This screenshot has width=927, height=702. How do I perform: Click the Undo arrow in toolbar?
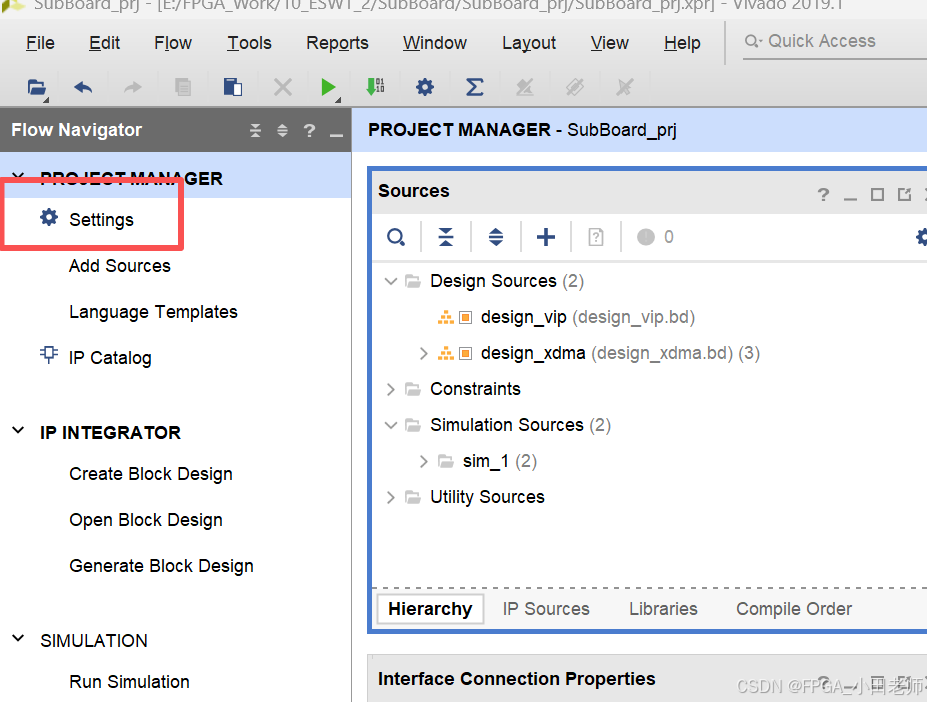pos(83,88)
